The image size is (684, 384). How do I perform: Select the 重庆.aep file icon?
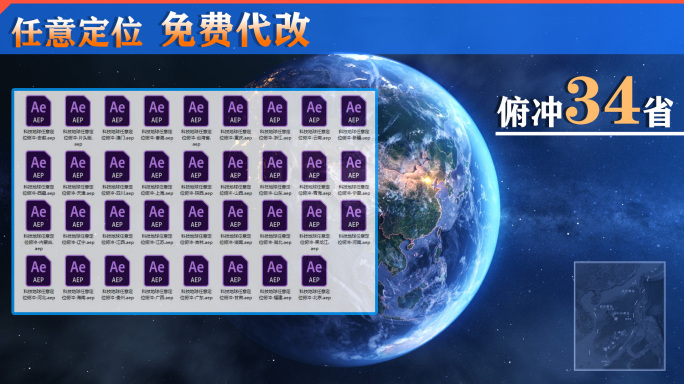pos(236,112)
